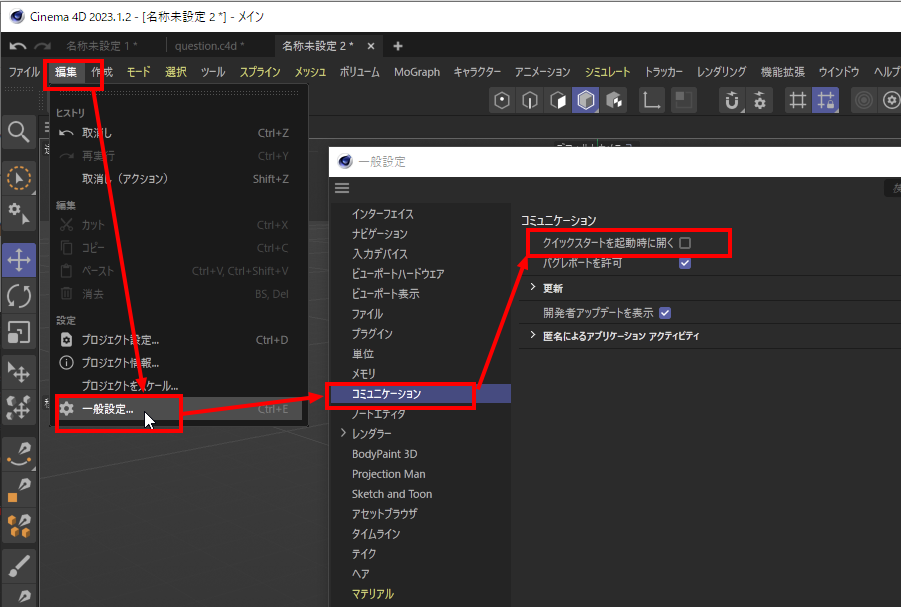Open the 一般設定 window hamburger menu
901x607 pixels.
pos(342,188)
